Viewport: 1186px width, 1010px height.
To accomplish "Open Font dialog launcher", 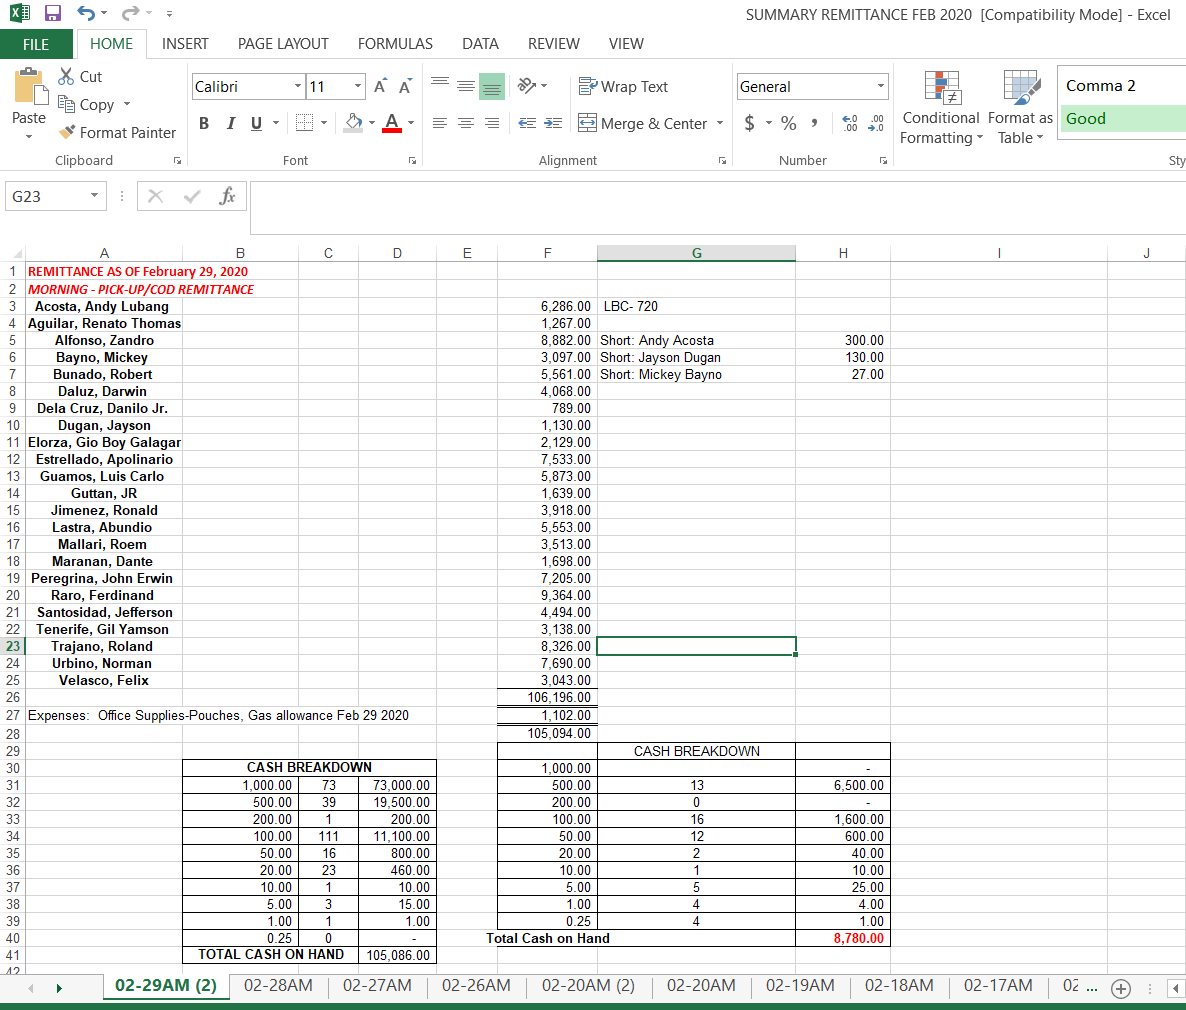I will (x=412, y=160).
